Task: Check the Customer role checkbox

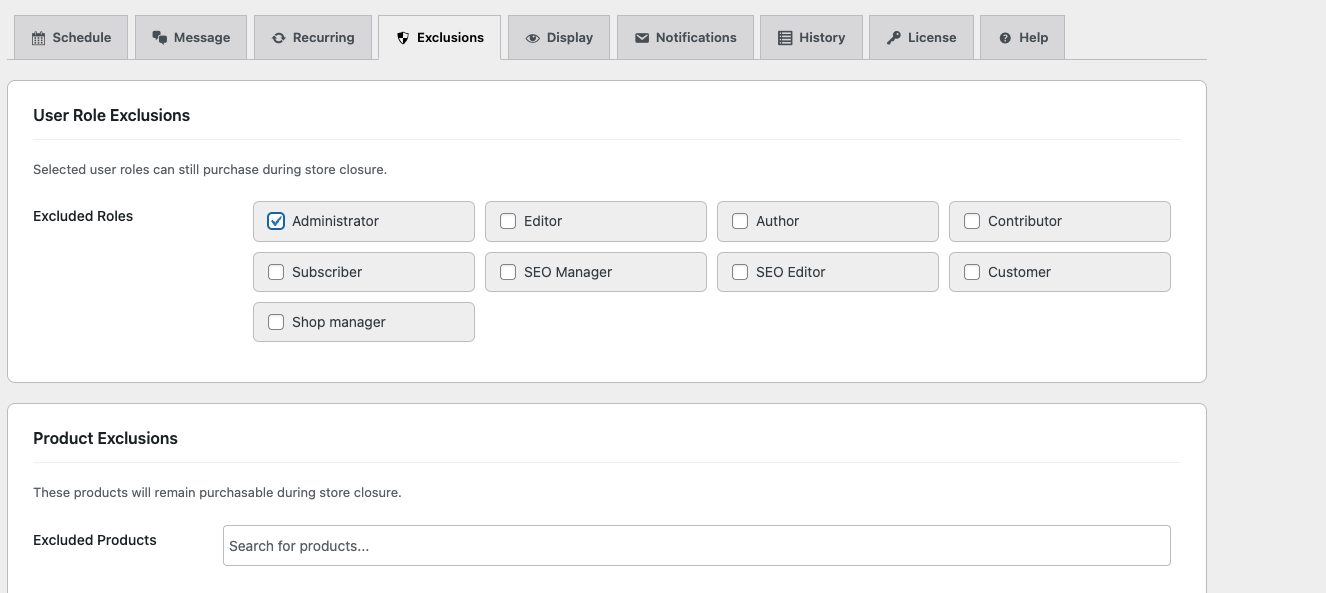Action: click(x=972, y=272)
